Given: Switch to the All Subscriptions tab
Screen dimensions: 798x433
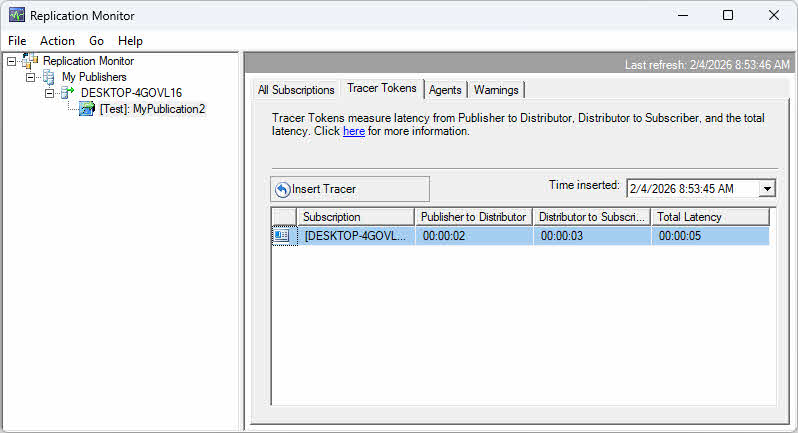Looking at the screenshot, I should click(x=296, y=90).
